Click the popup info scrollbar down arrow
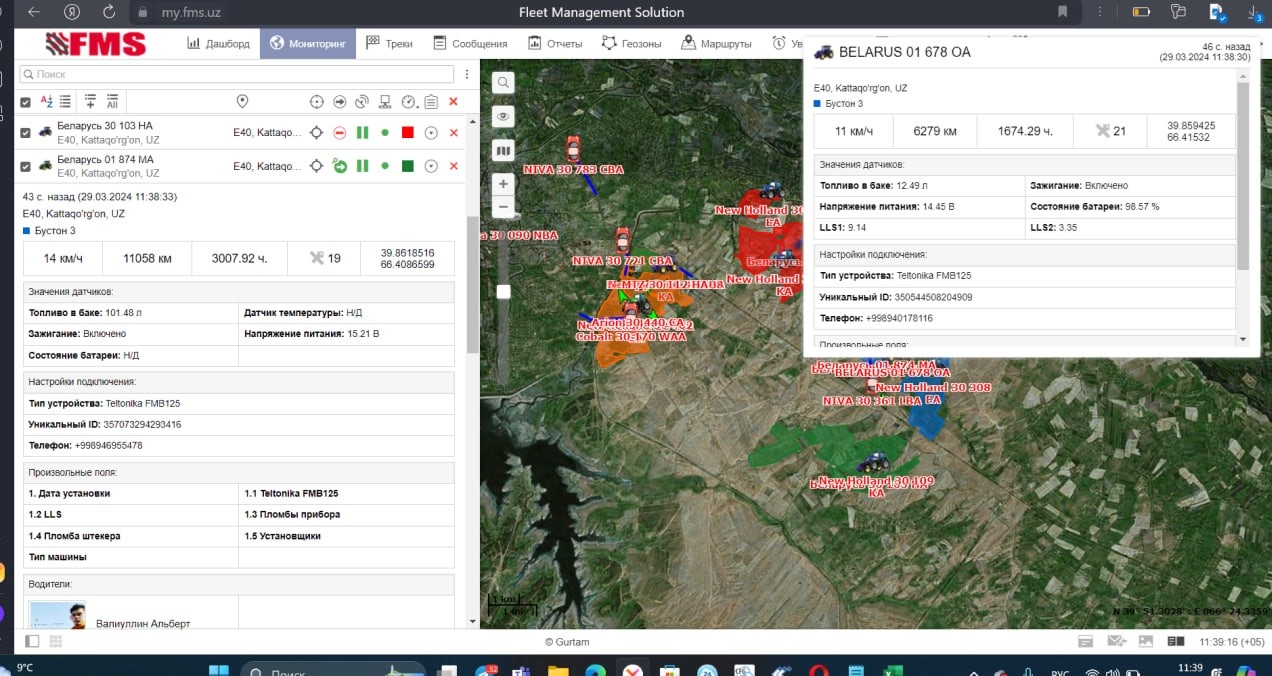This screenshot has height=676, width=1272. pyautogui.click(x=1243, y=340)
